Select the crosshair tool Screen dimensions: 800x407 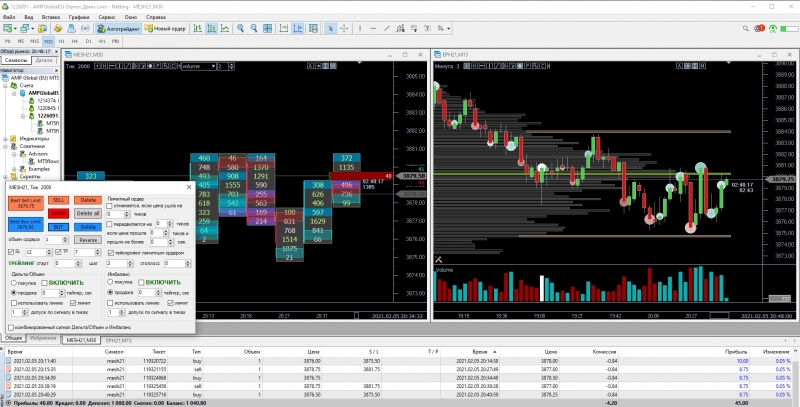click(x=343, y=29)
